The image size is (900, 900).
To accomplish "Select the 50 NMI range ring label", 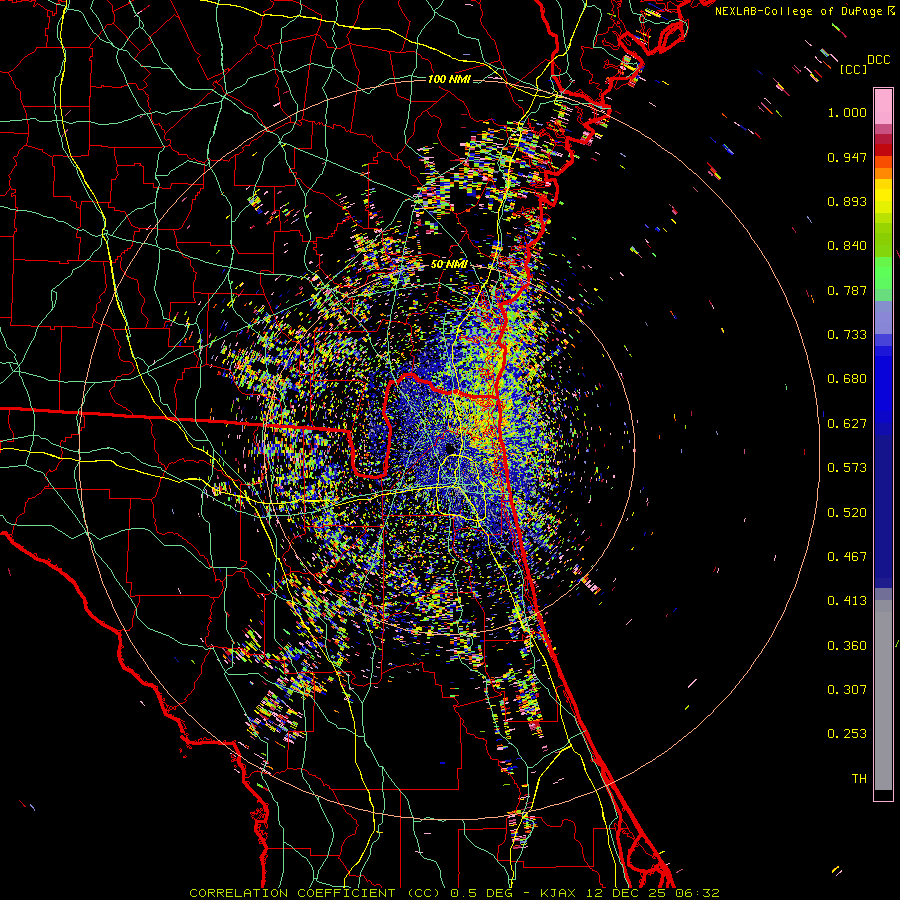I will point(449,265).
